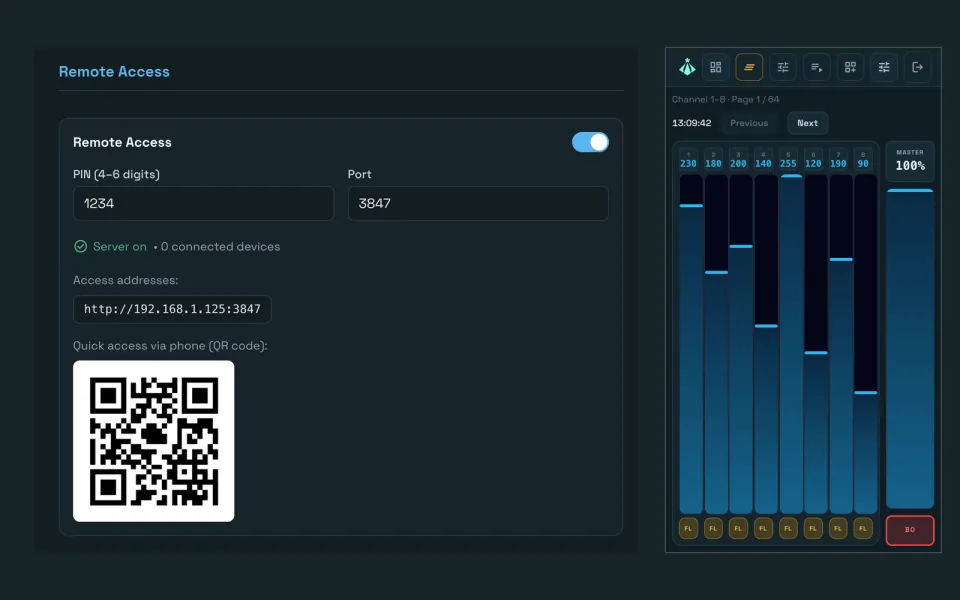960x600 pixels.
Task: Open the http://192.168.1.125:3847 access address
Action: click(x=172, y=309)
